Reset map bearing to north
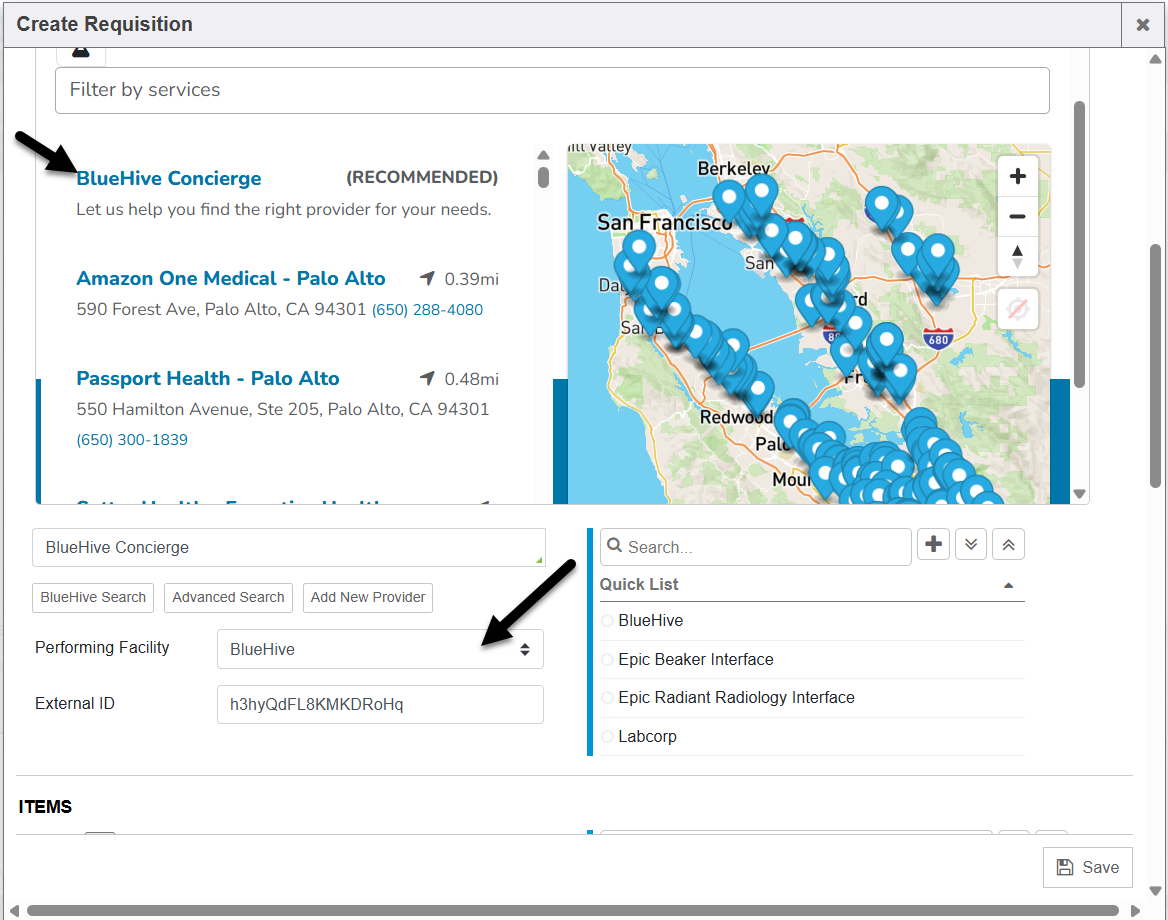 pyautogui.click(x=1018, y=257)
